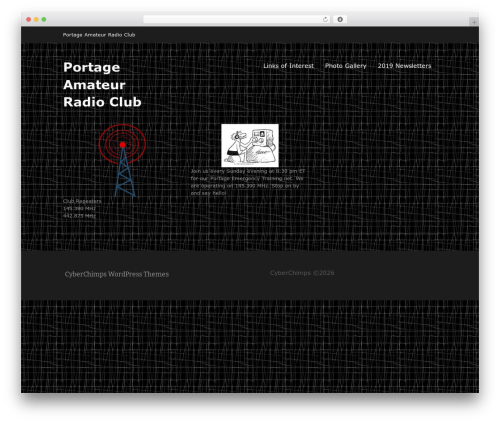This screenshot has width=500, height=423.
Task: Click the 442.875 MHz repeater frequency text
Action: click(x=79, y=216)
